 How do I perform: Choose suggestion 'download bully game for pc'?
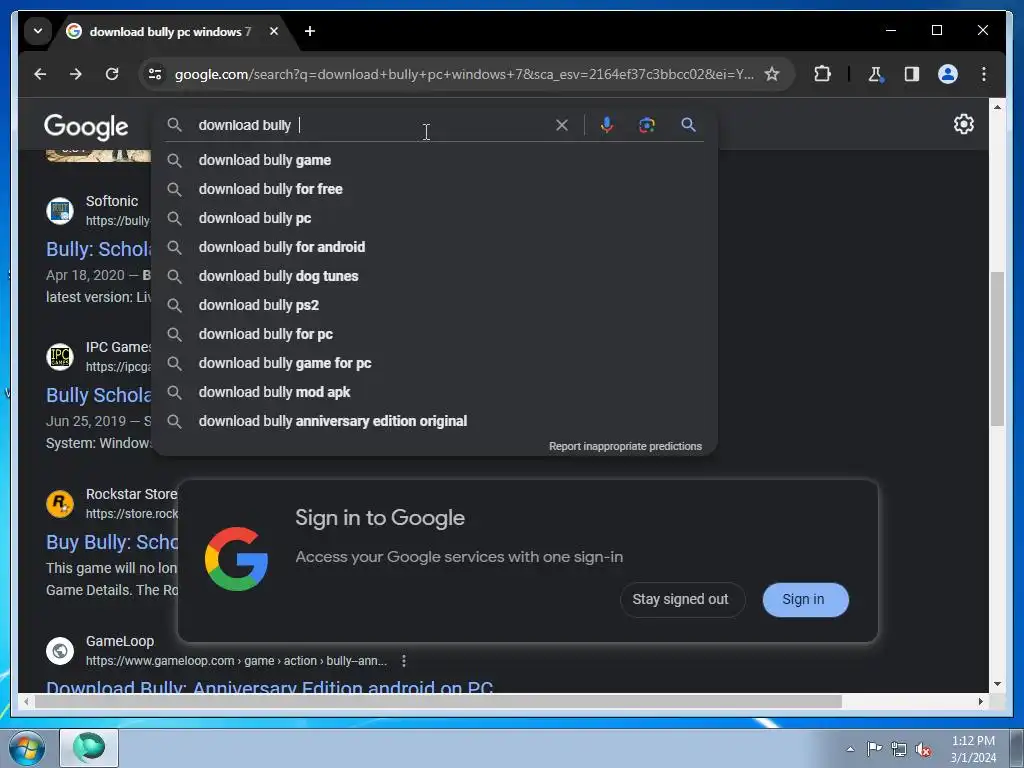coord(435,363)
